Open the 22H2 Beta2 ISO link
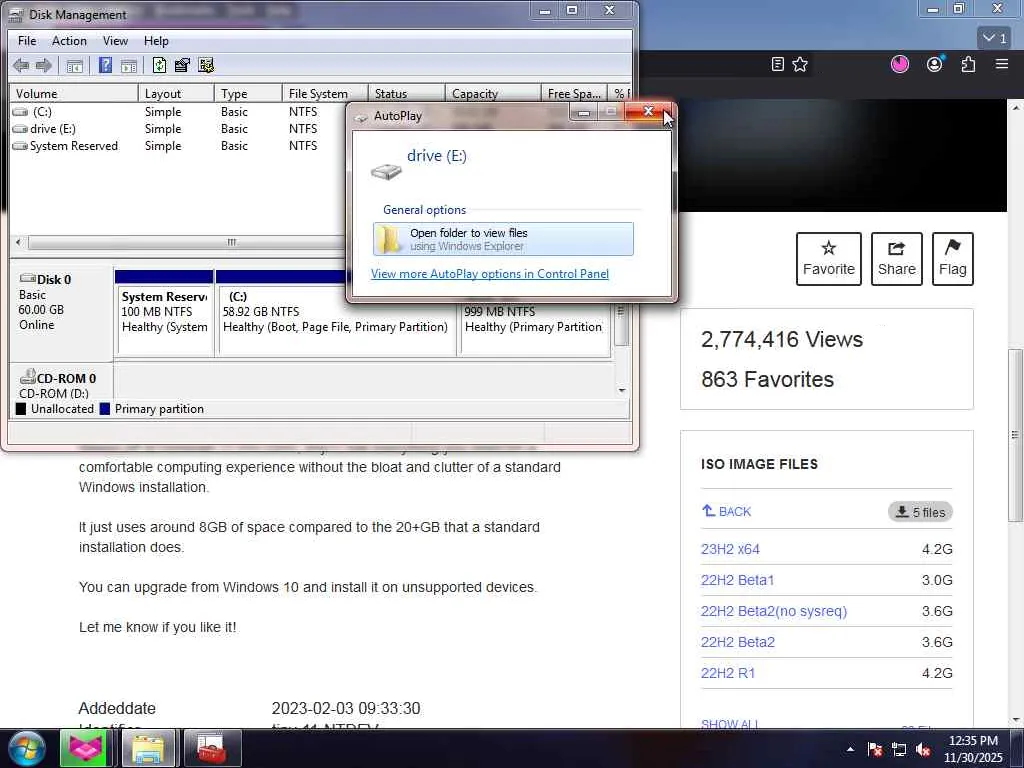This screenshot has width=1024, height=768. click(738, 642)
